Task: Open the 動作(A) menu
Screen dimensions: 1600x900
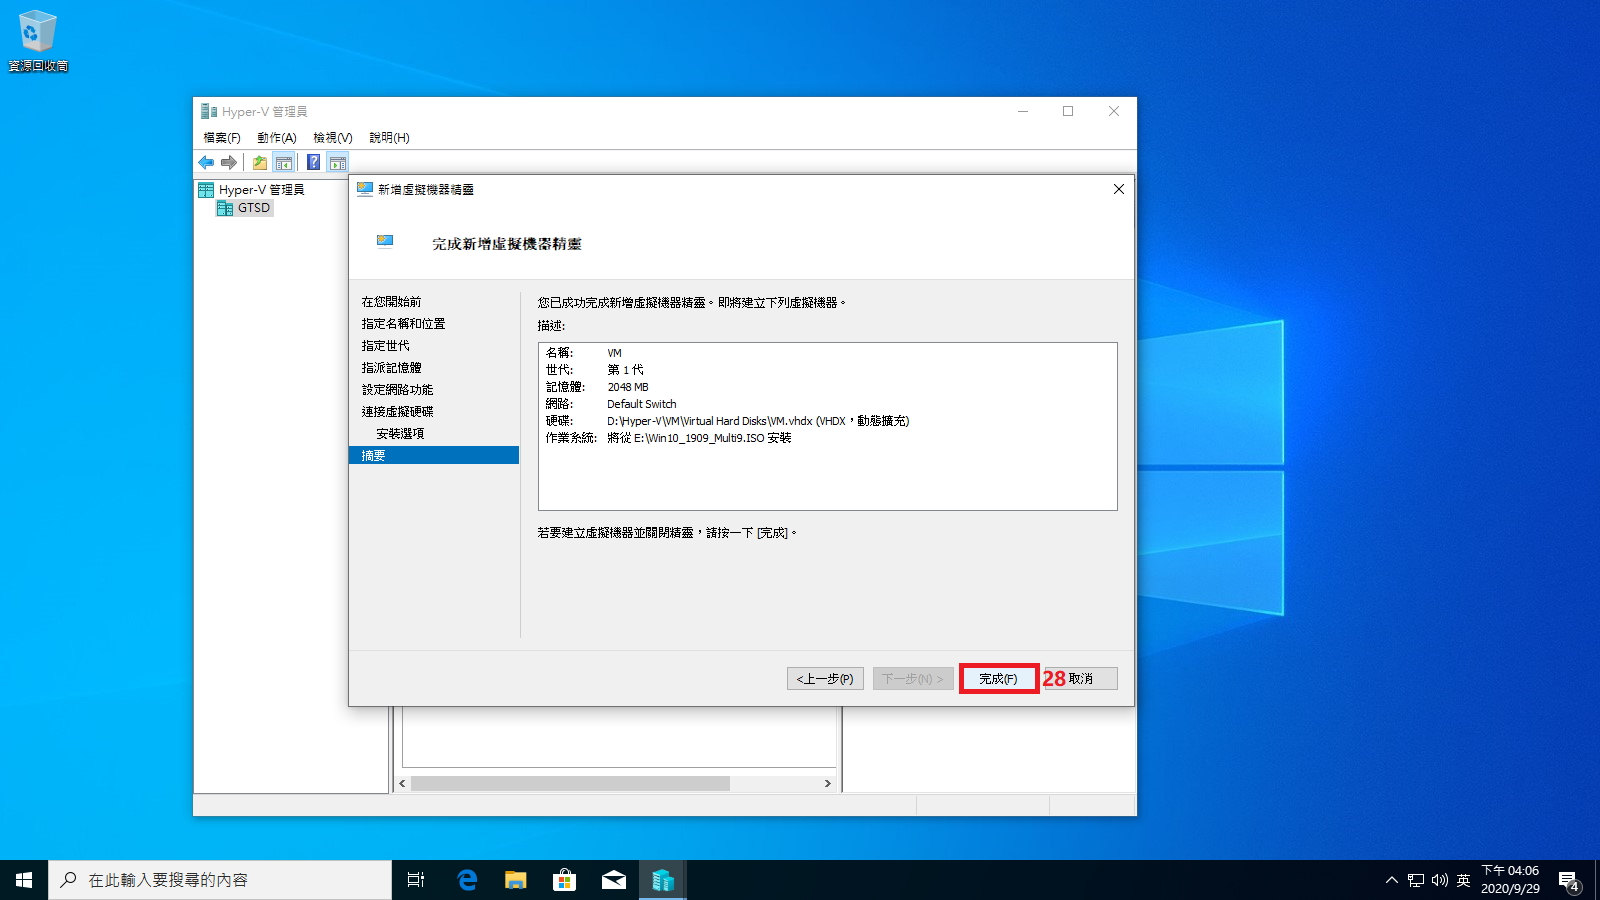Action: click(276, 138)
